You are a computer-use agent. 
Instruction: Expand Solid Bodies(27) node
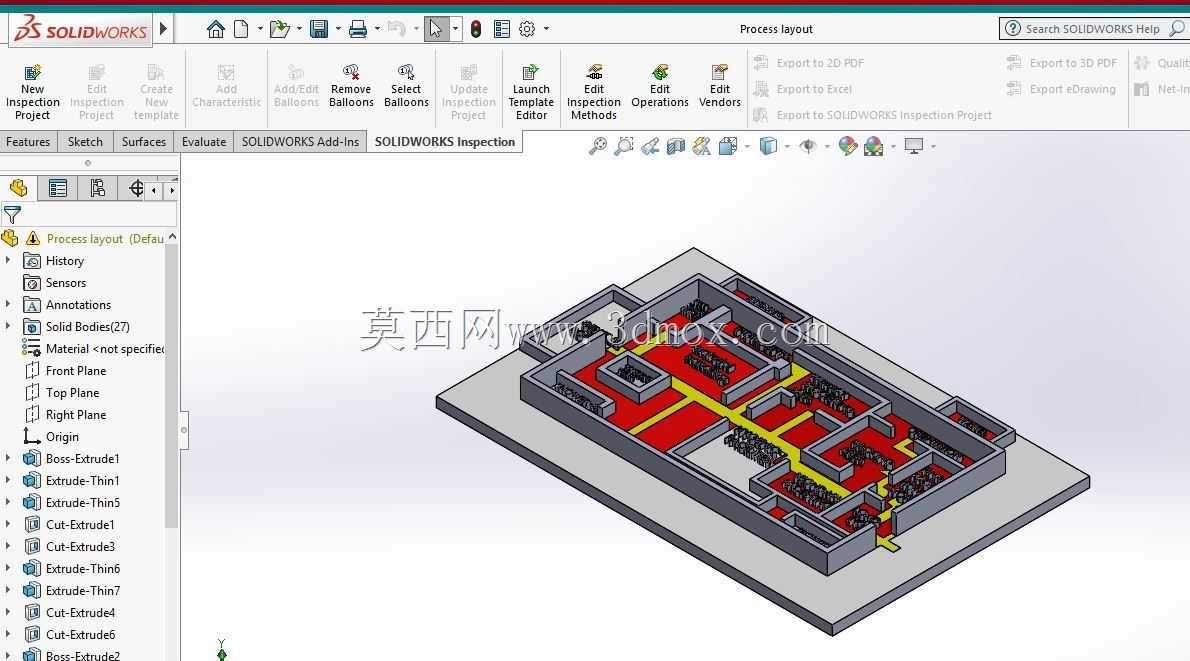(8, 326)
